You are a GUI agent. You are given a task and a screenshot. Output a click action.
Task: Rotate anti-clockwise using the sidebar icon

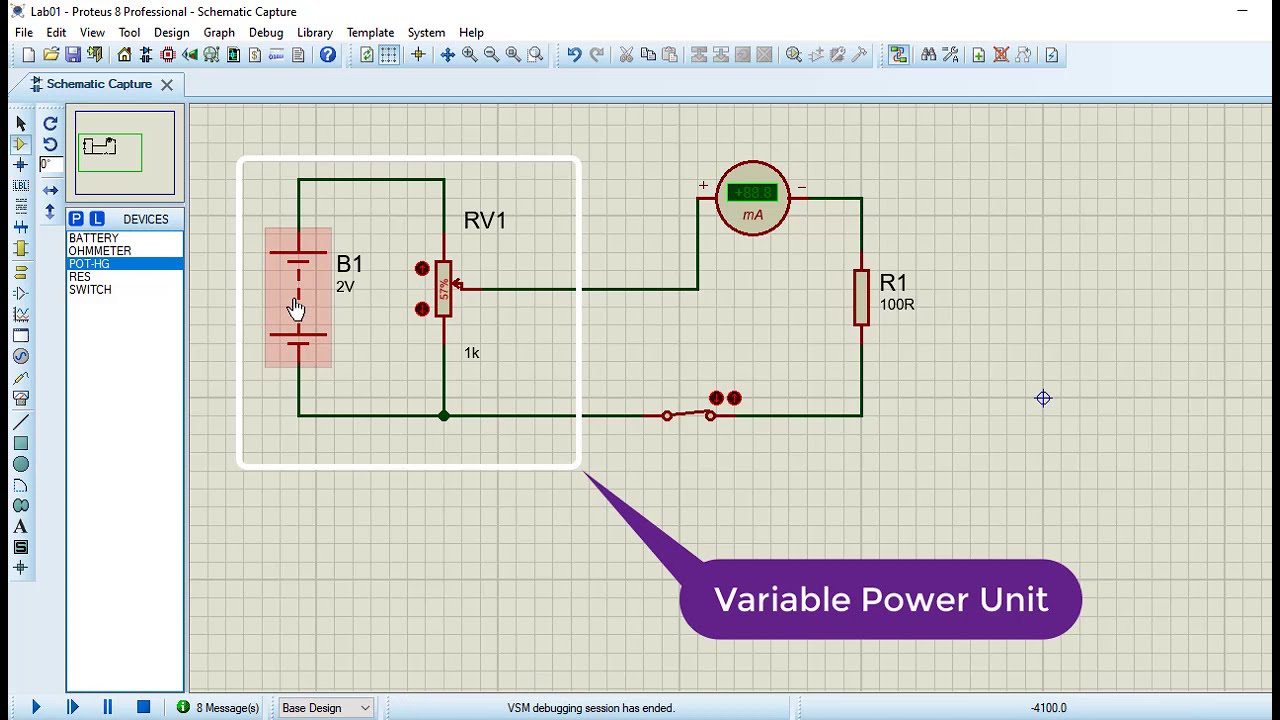[50, 144]
